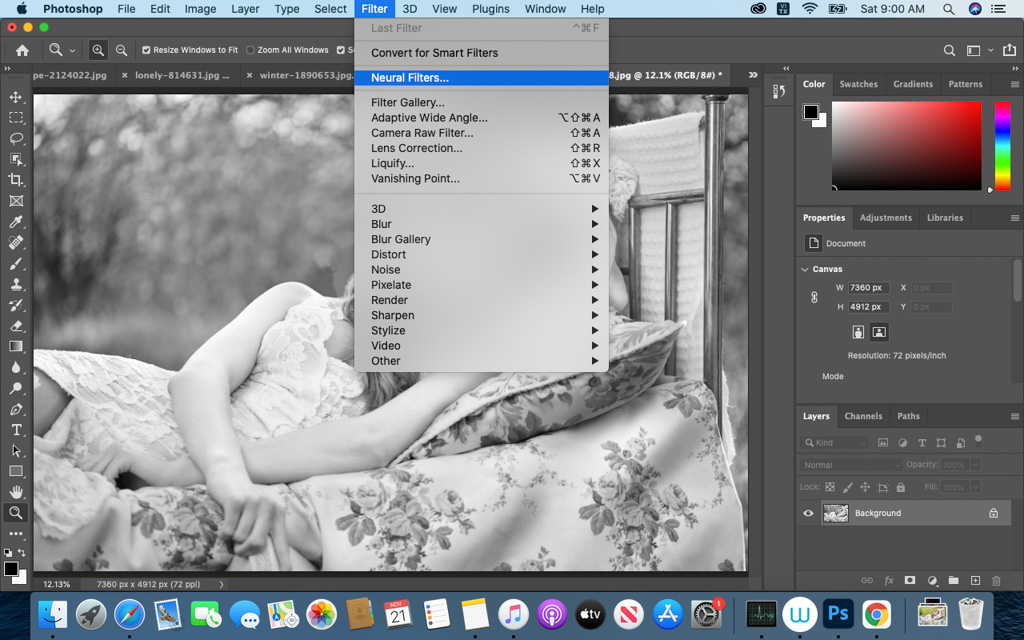Select the Zoom tool in toolbar
Image resolution: width=1024 pixels, height=640 pixels.
coord(16,513)
